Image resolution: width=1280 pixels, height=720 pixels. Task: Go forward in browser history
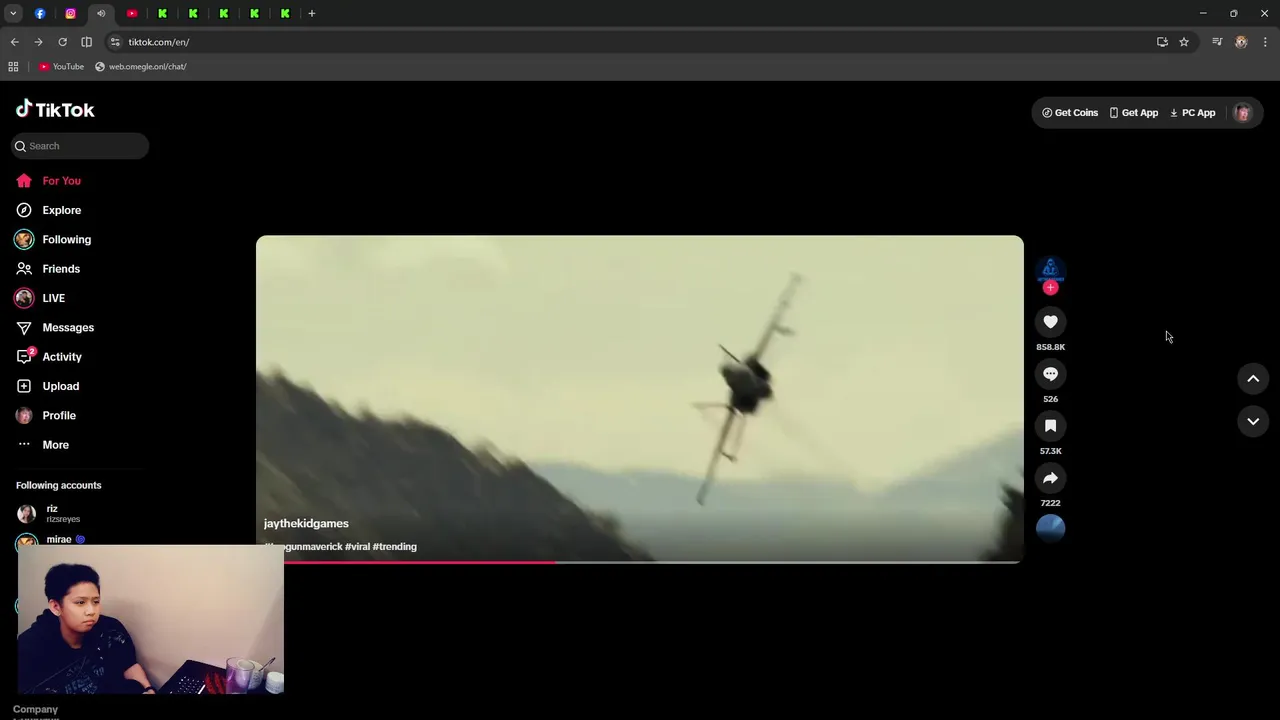(38, 42)
